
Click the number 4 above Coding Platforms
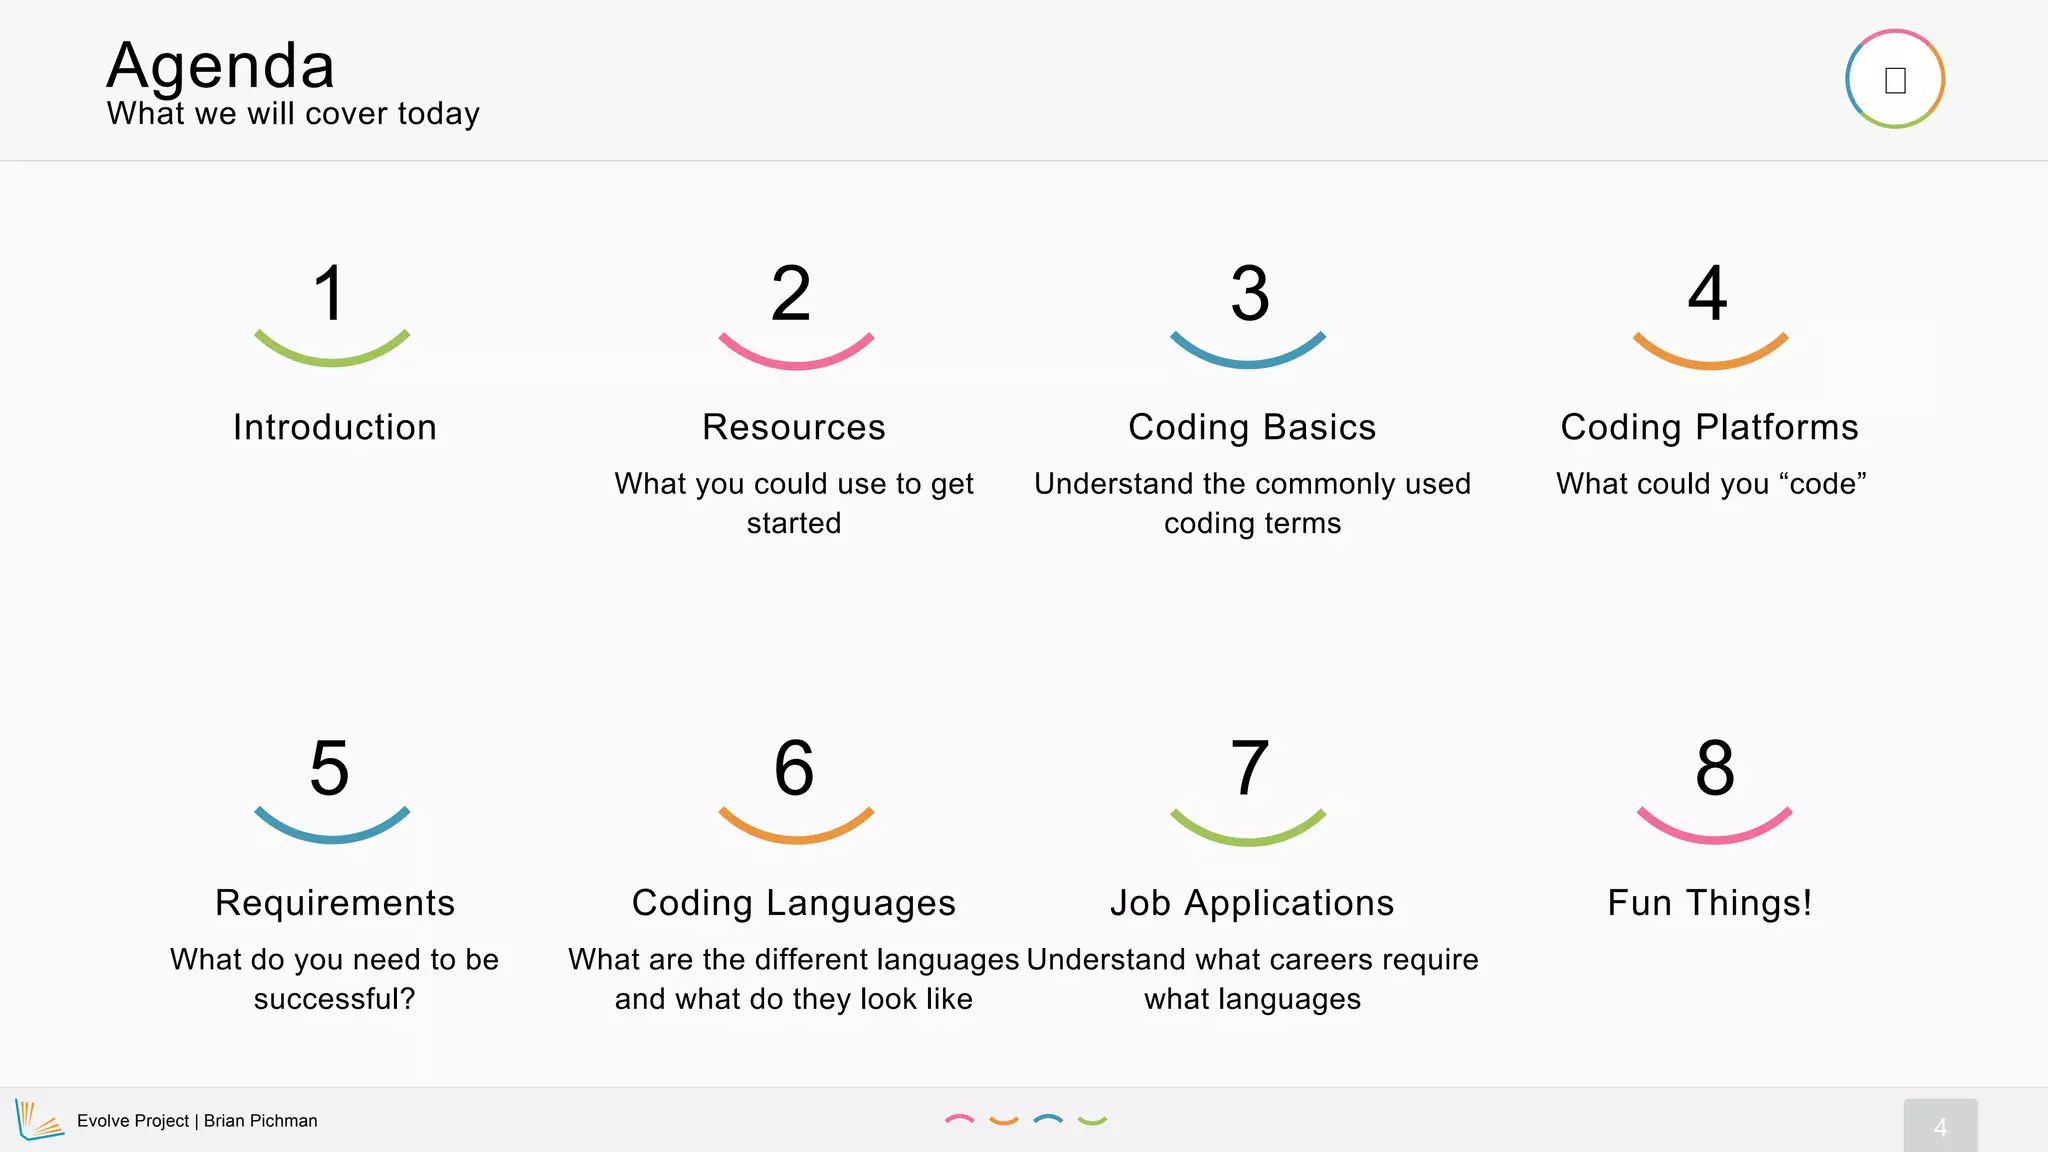1708,293
